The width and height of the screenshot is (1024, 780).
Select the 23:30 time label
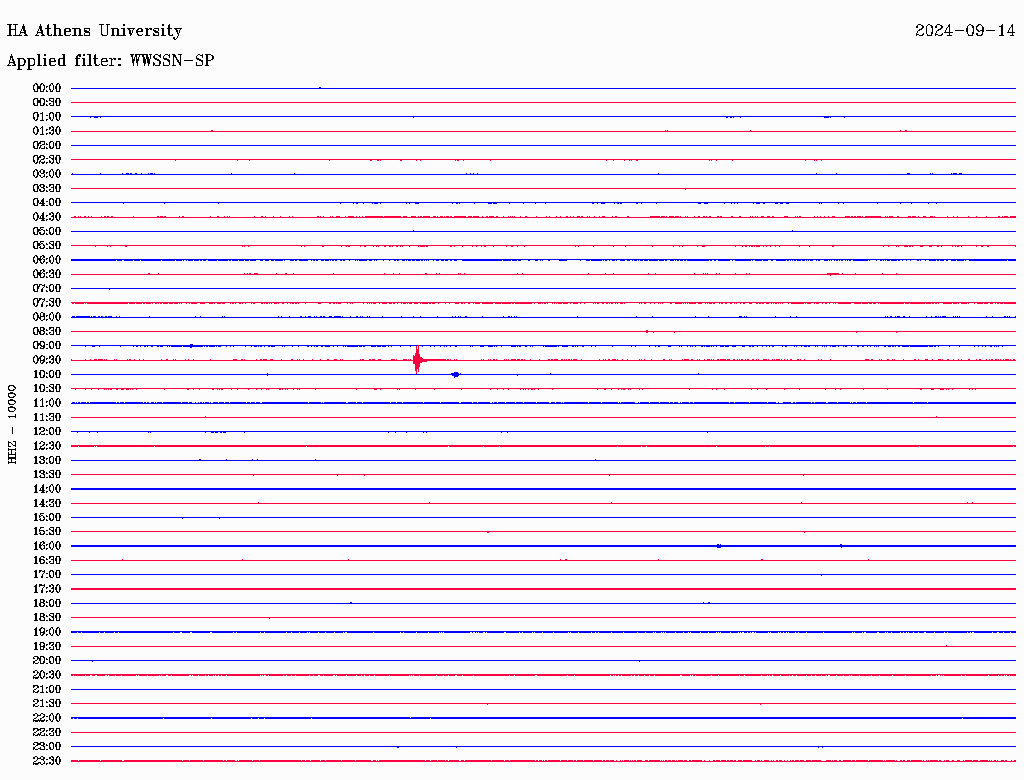(47, 760)
